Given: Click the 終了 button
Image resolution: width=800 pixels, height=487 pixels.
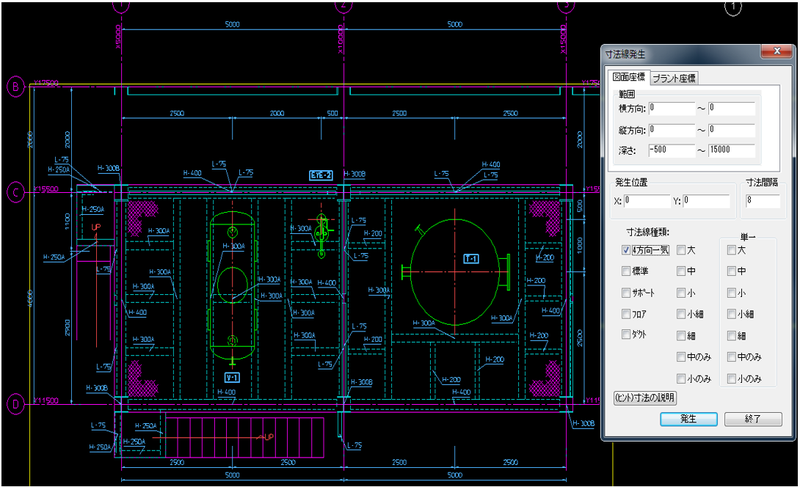Looking at the screenshot, I should [753, 419].
